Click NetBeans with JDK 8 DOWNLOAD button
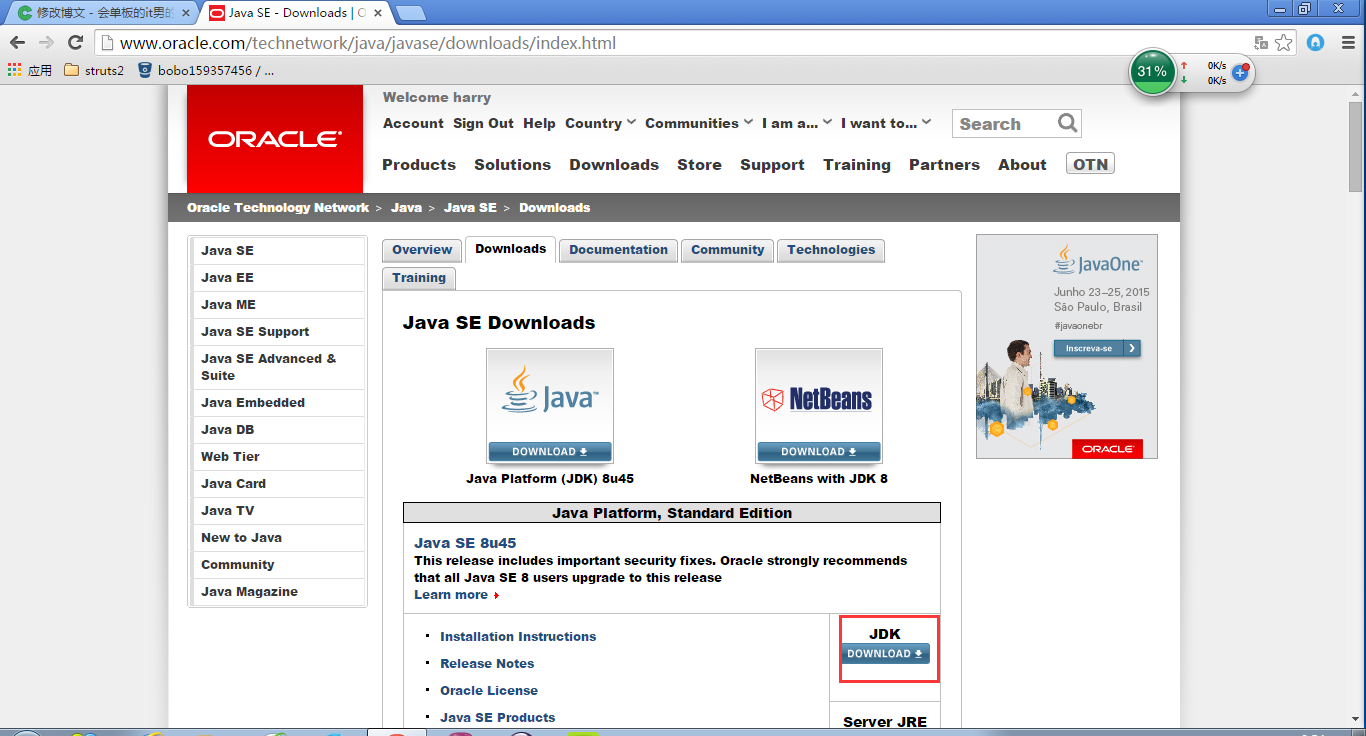The image size is (1366, 736). [x=818, y=451]
